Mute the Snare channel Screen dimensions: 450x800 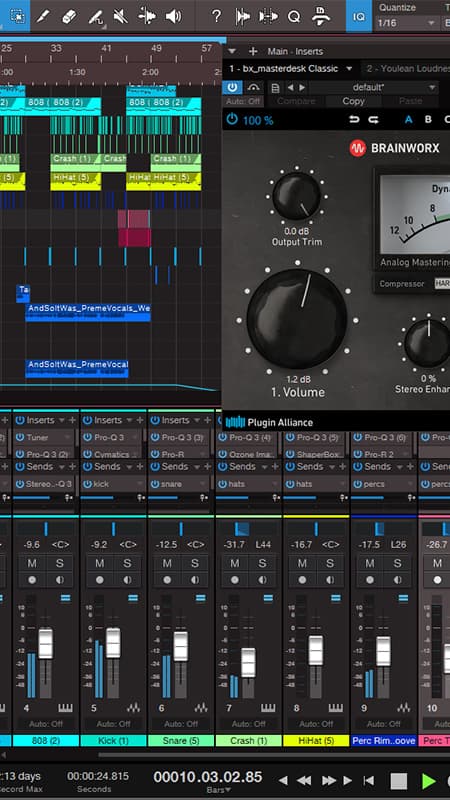coord(167,563)
